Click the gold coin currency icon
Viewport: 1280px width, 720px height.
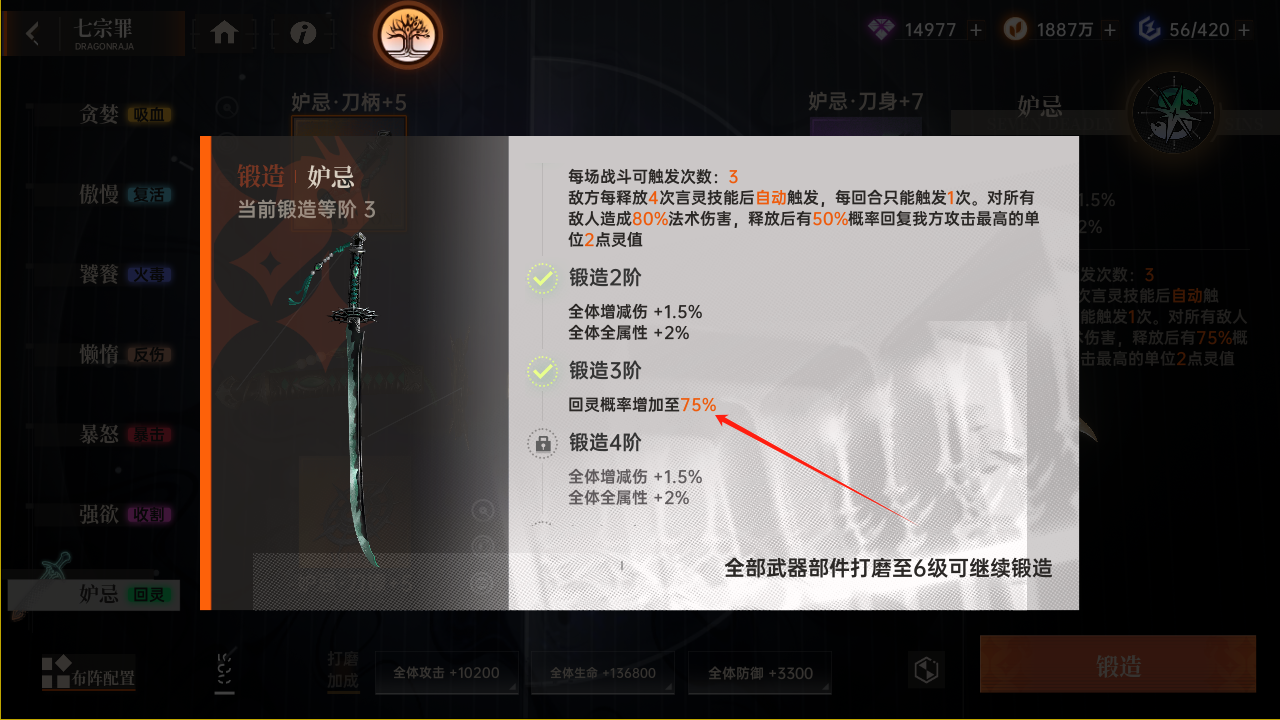(1015, 30)
